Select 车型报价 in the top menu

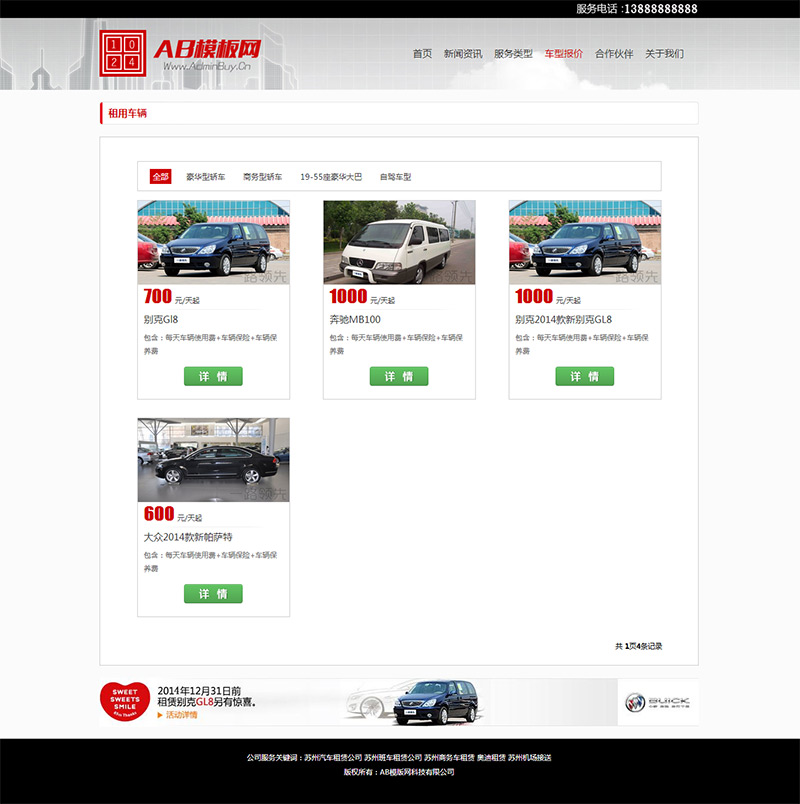(563, 54)
